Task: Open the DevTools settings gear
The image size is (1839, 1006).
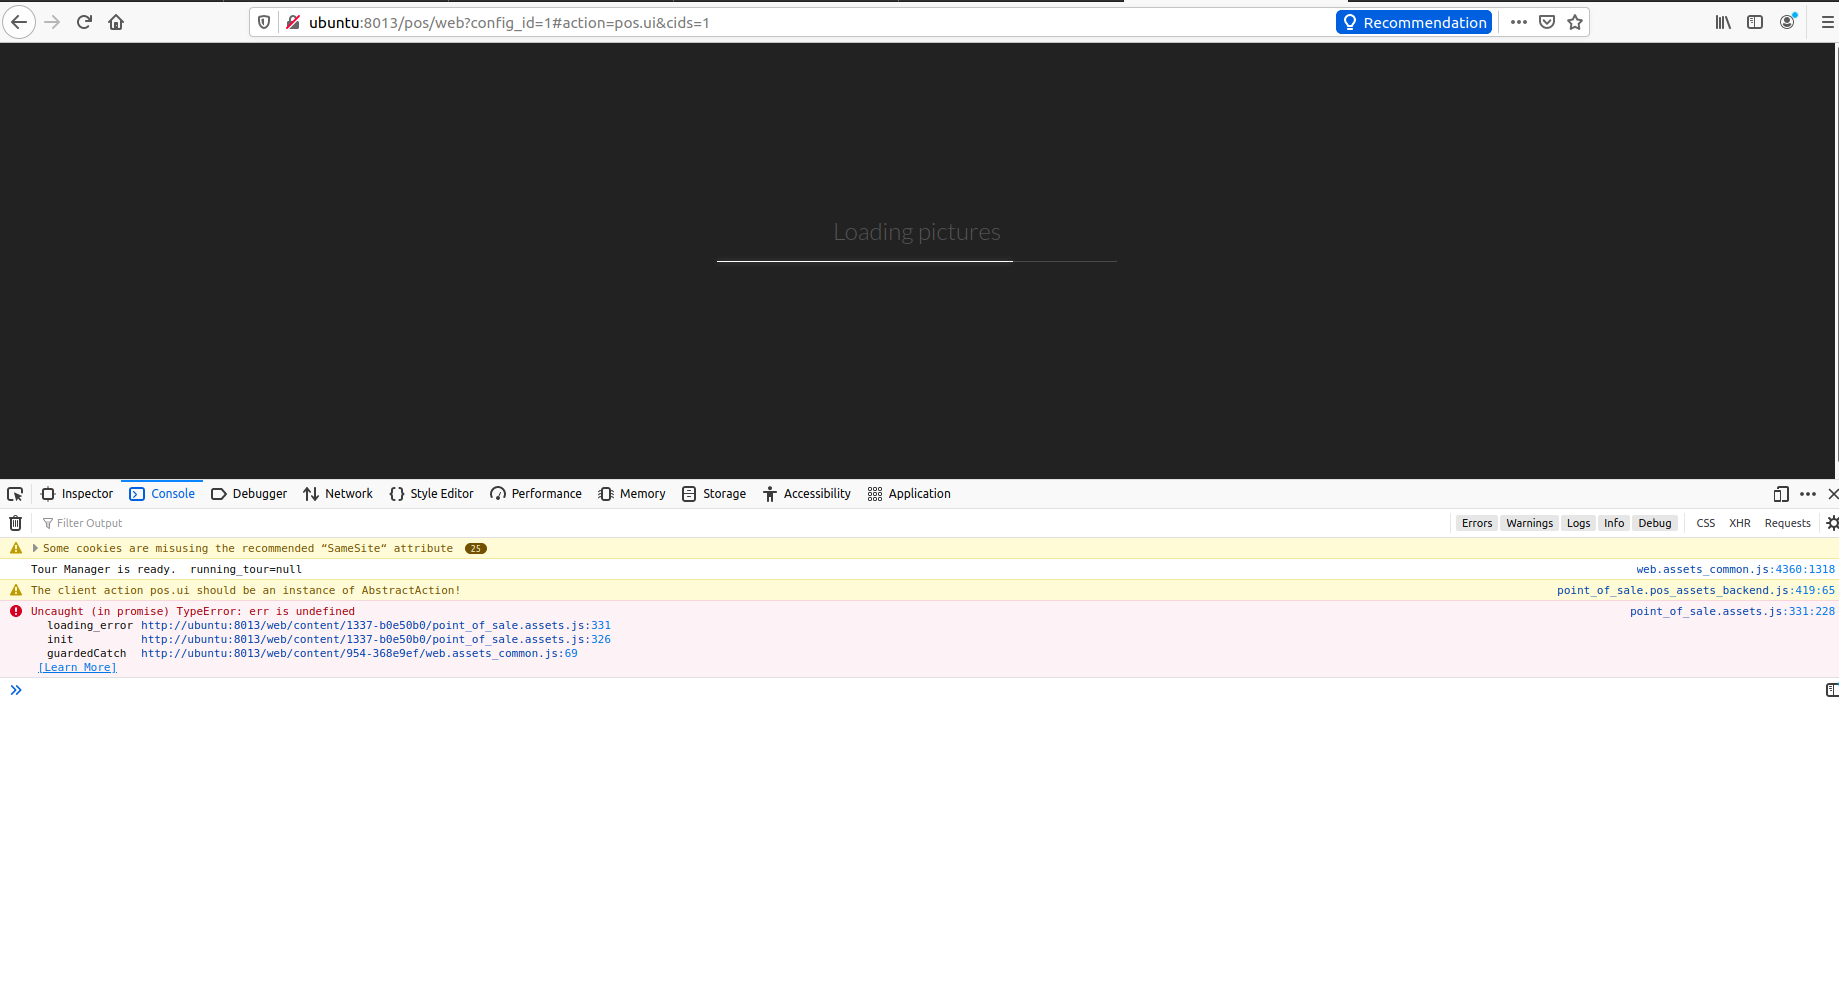Action: [1831, 522]
